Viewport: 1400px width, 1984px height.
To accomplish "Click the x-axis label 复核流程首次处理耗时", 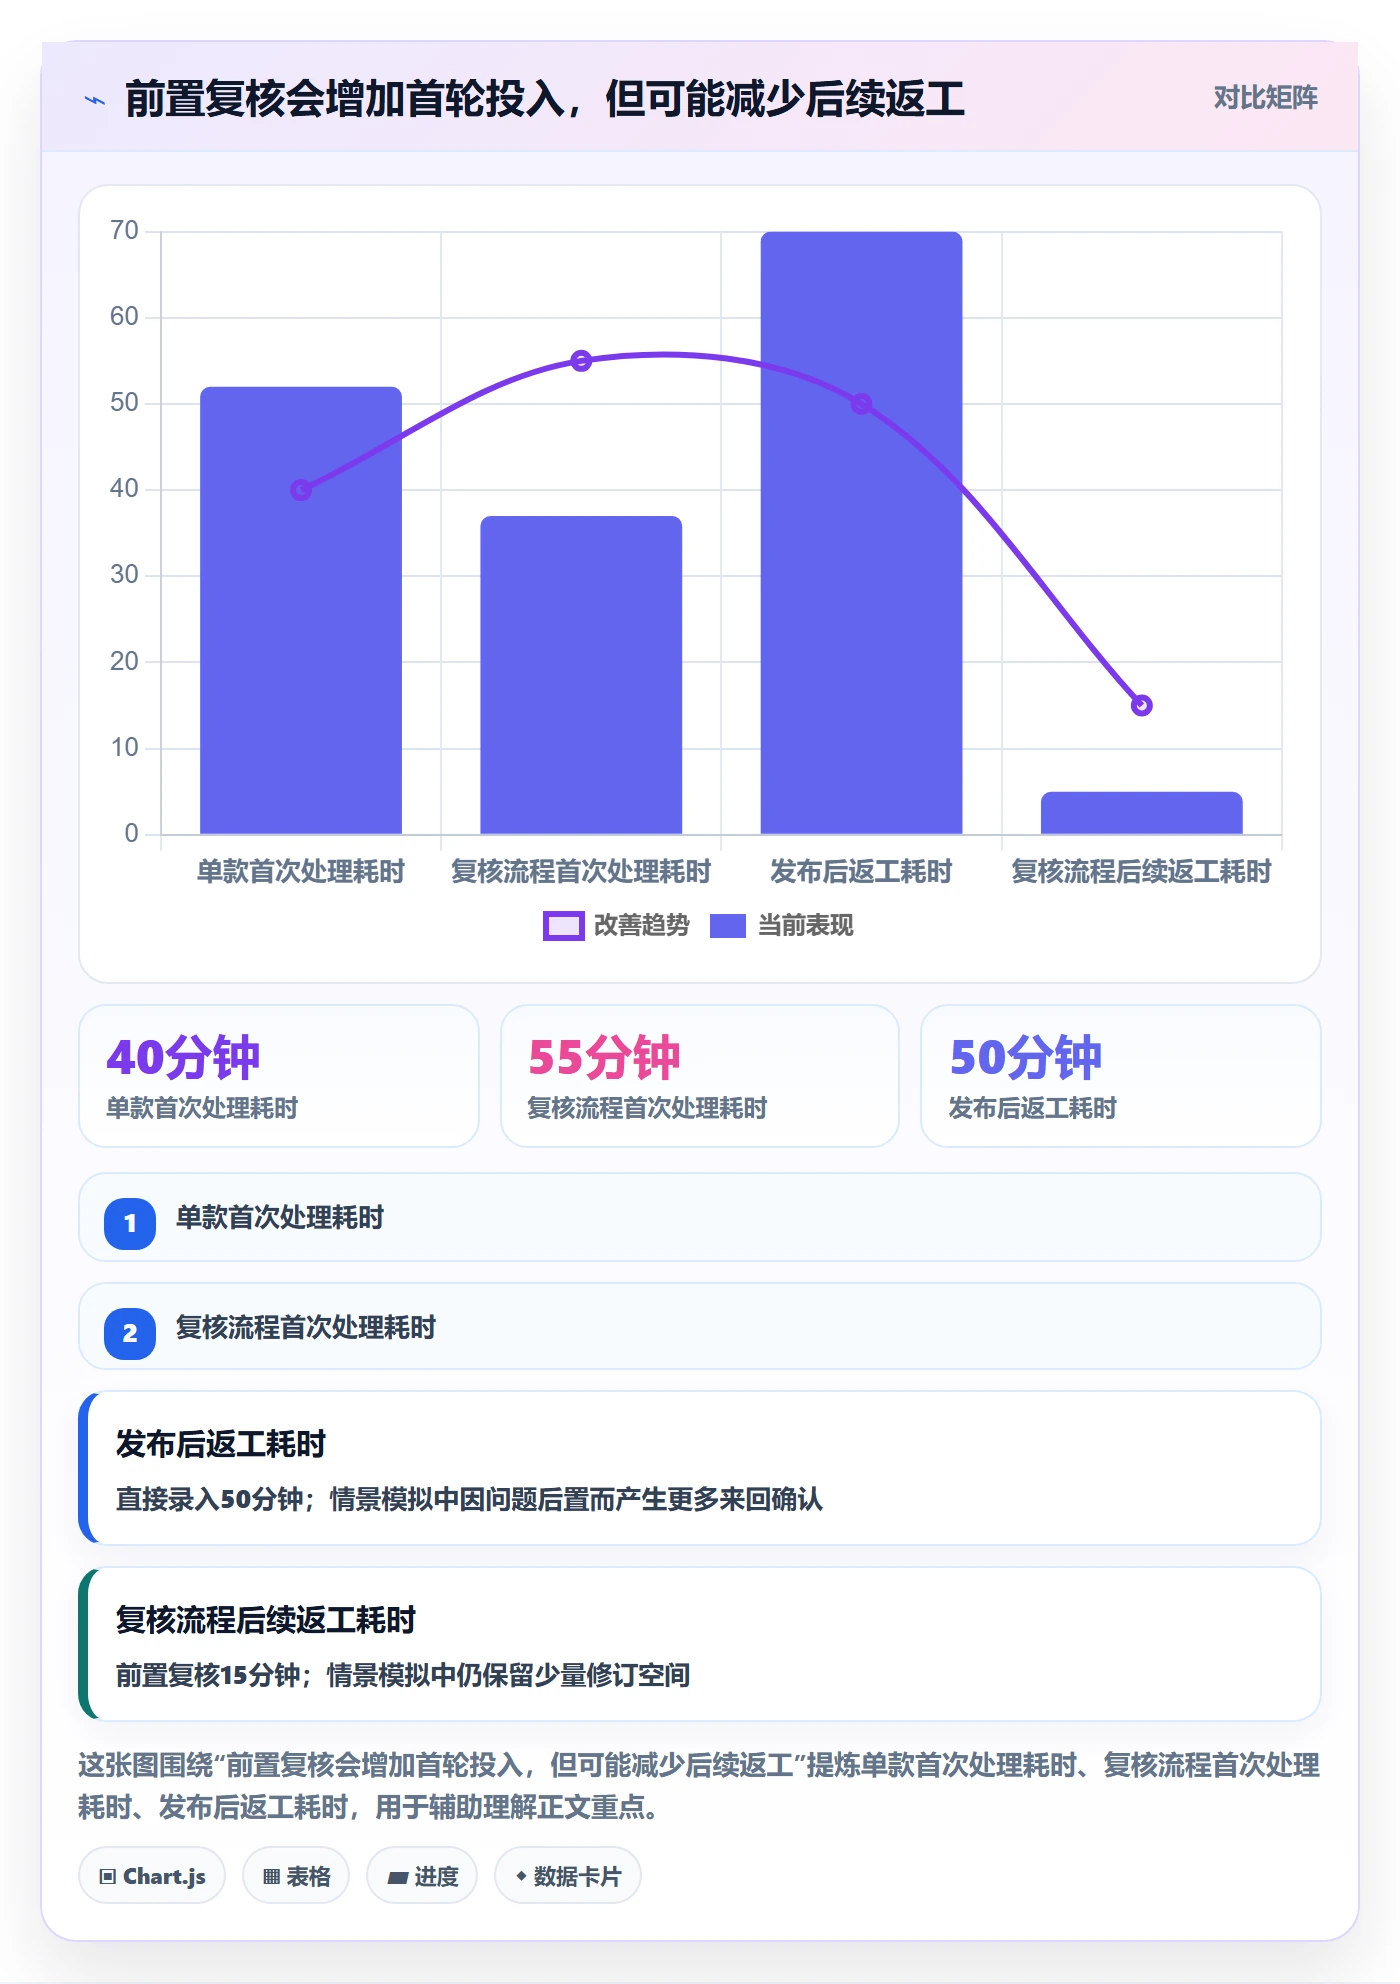I will pyautogui.click(x=581, y=872).
